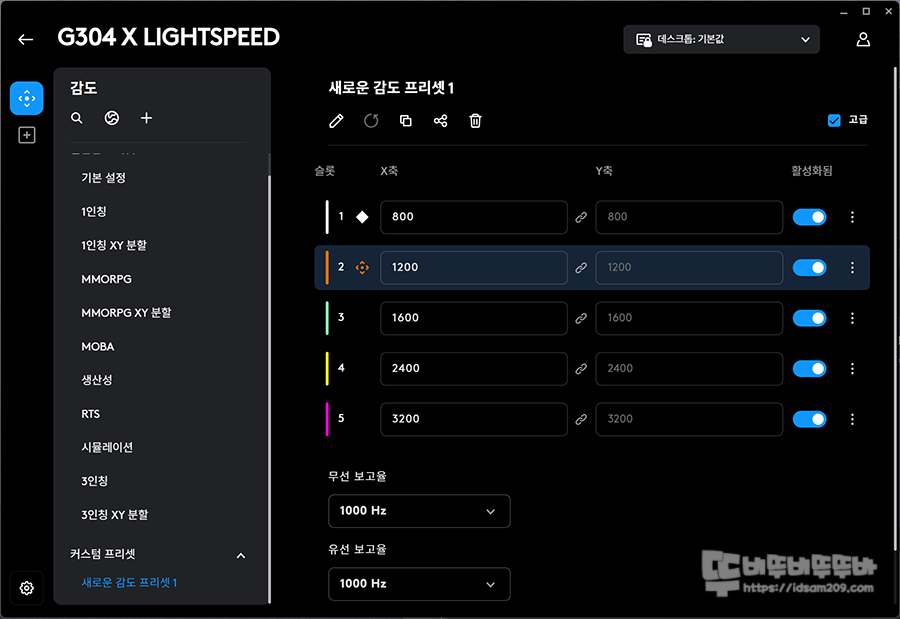Share the preset with share icon
Image resolution: width=900 pixels, height=619 pixels.
pyautogui.click(x=440, y=121)
